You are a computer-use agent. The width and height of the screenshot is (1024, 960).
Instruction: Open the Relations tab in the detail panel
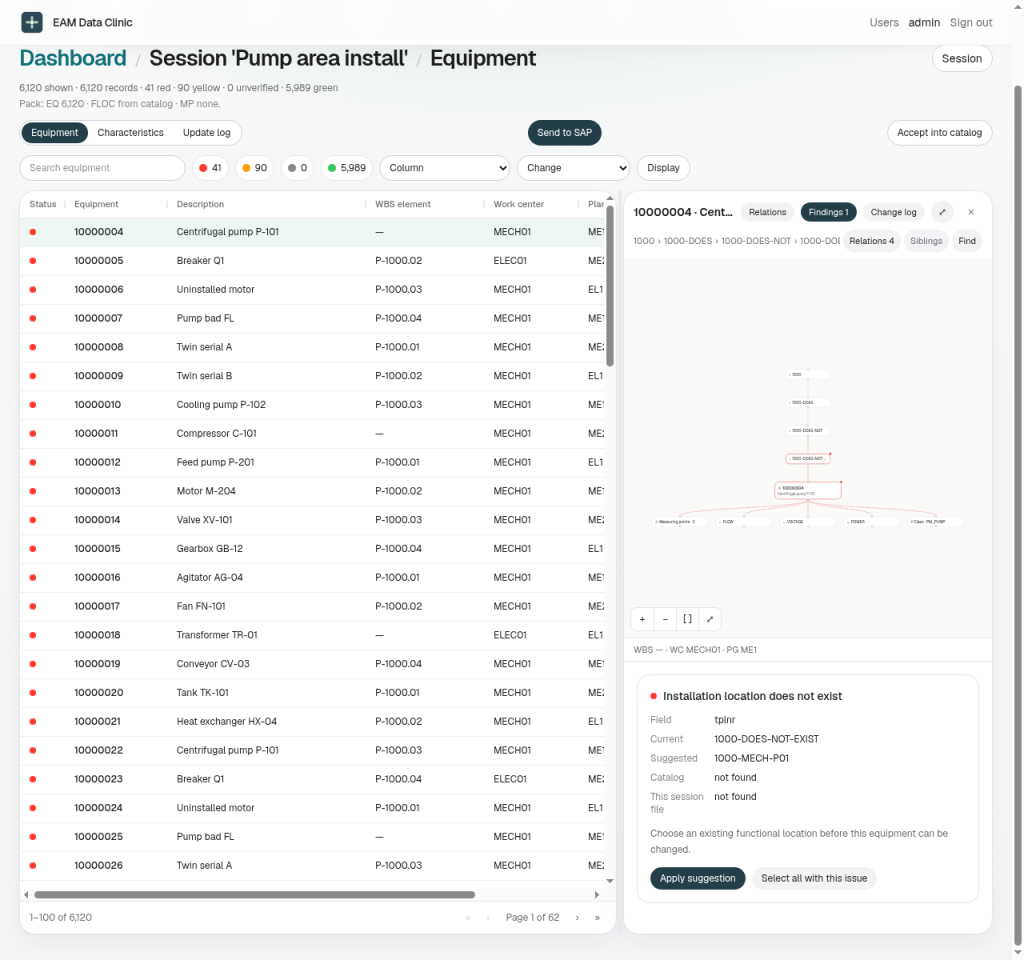click(767, 212)
